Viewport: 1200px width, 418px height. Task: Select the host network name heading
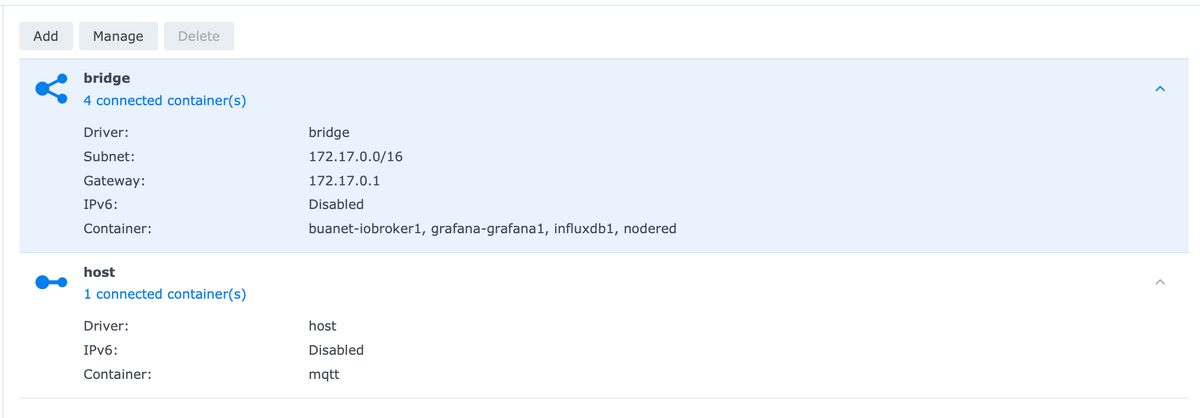[x=100, y=271]
